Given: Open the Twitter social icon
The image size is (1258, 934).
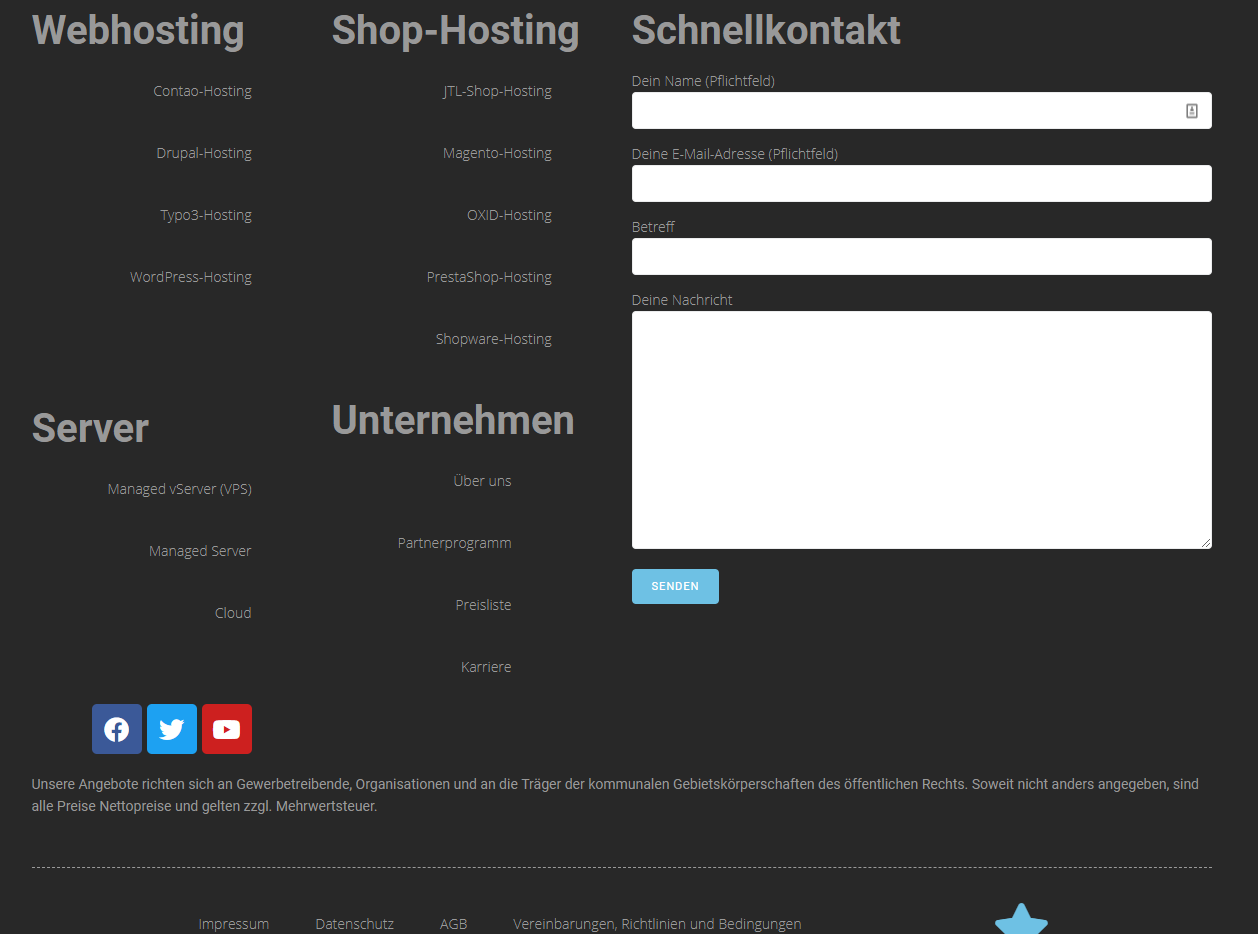Looking at the screenshot, I should [x=172, y=729].
